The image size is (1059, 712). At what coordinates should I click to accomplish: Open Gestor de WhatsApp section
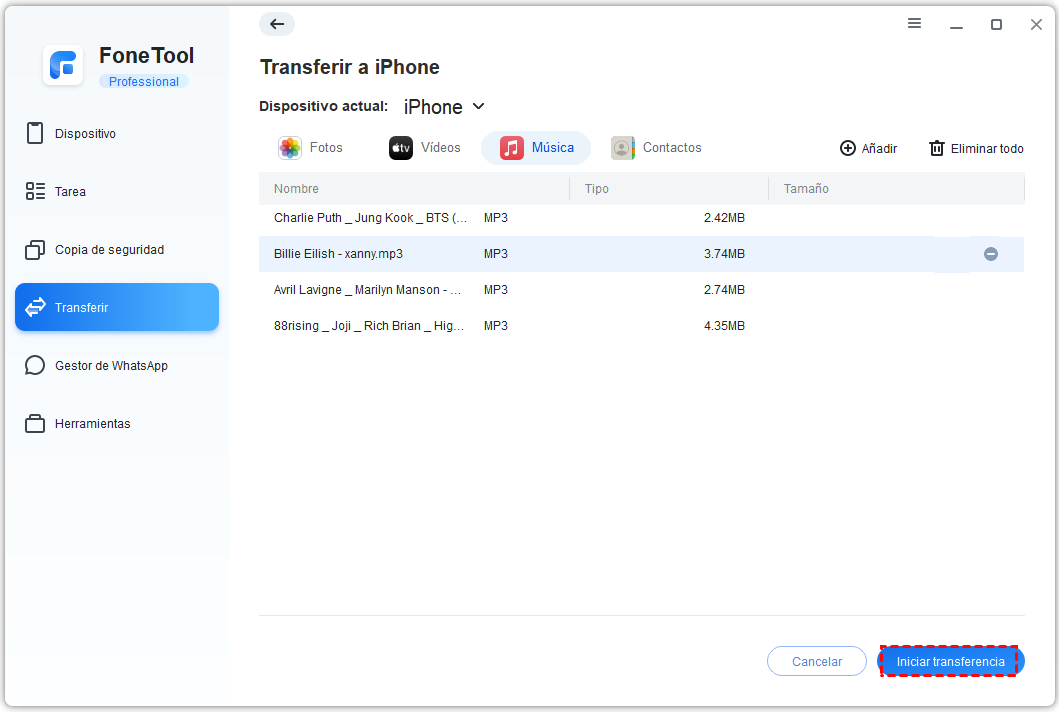click(x=111, y=366)
